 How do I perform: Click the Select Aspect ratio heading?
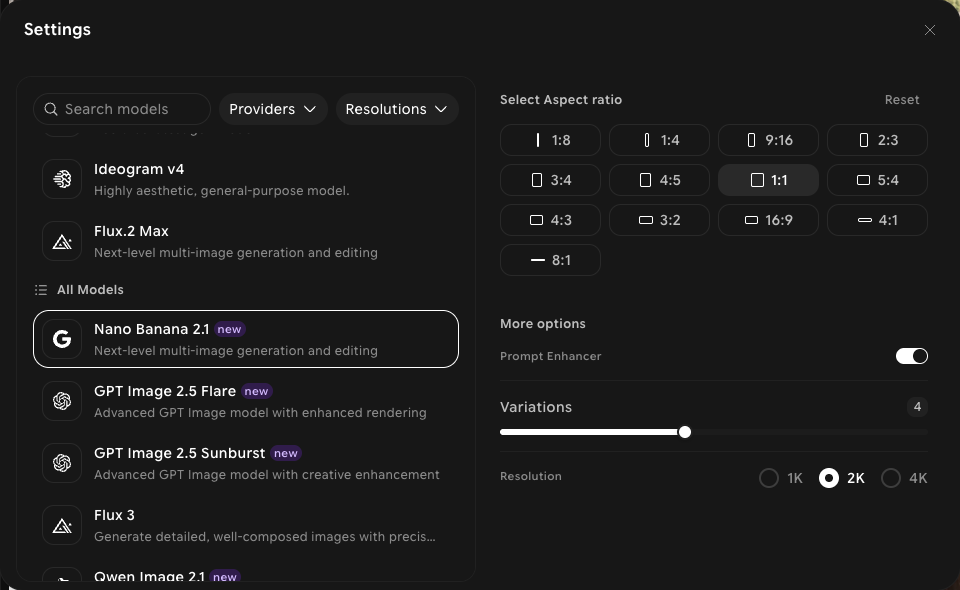tap(561, 100)
